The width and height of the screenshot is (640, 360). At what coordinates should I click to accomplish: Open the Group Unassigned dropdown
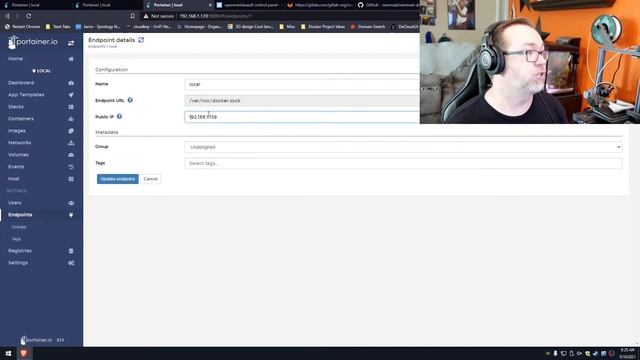tap(403, 147)
